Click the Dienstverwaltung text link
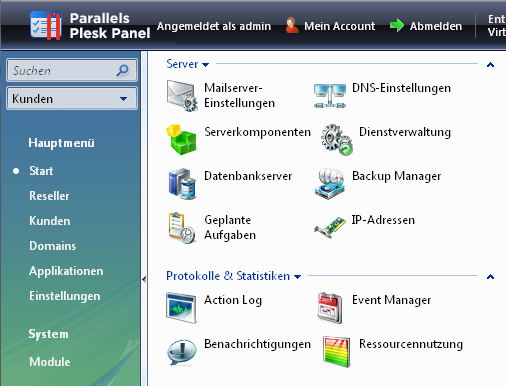The image size is (506, 386). (x=405, y=132)
